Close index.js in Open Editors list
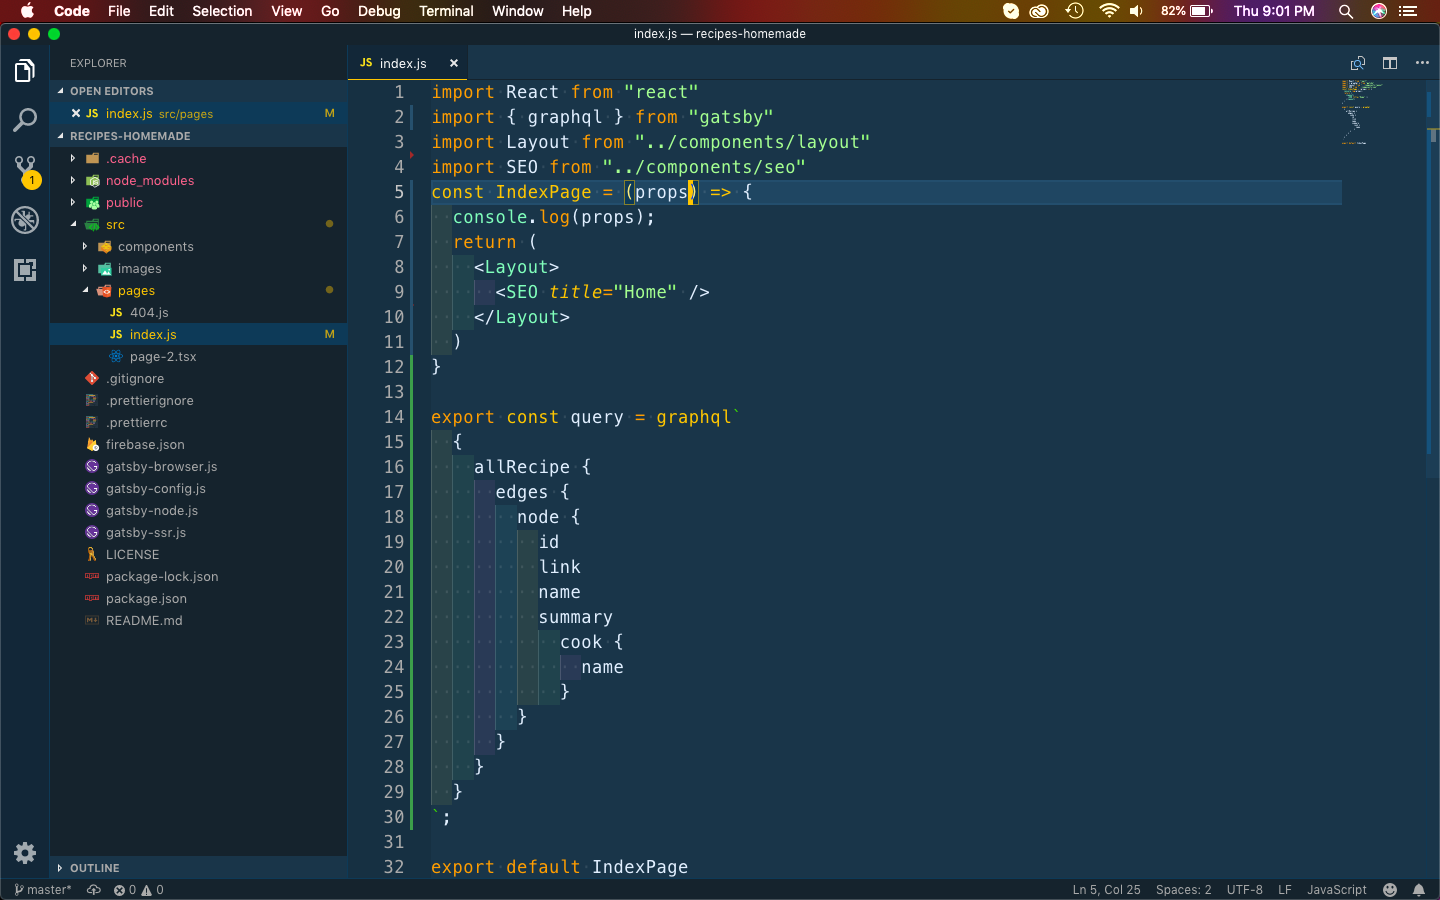 (x=76, y=113)
